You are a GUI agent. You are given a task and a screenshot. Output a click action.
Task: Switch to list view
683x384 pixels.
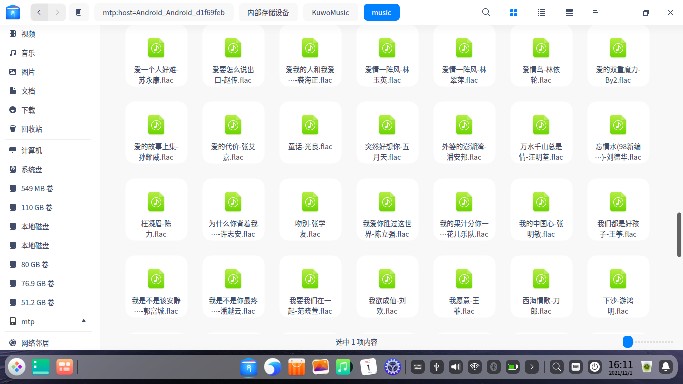click(x=541, y=13)
